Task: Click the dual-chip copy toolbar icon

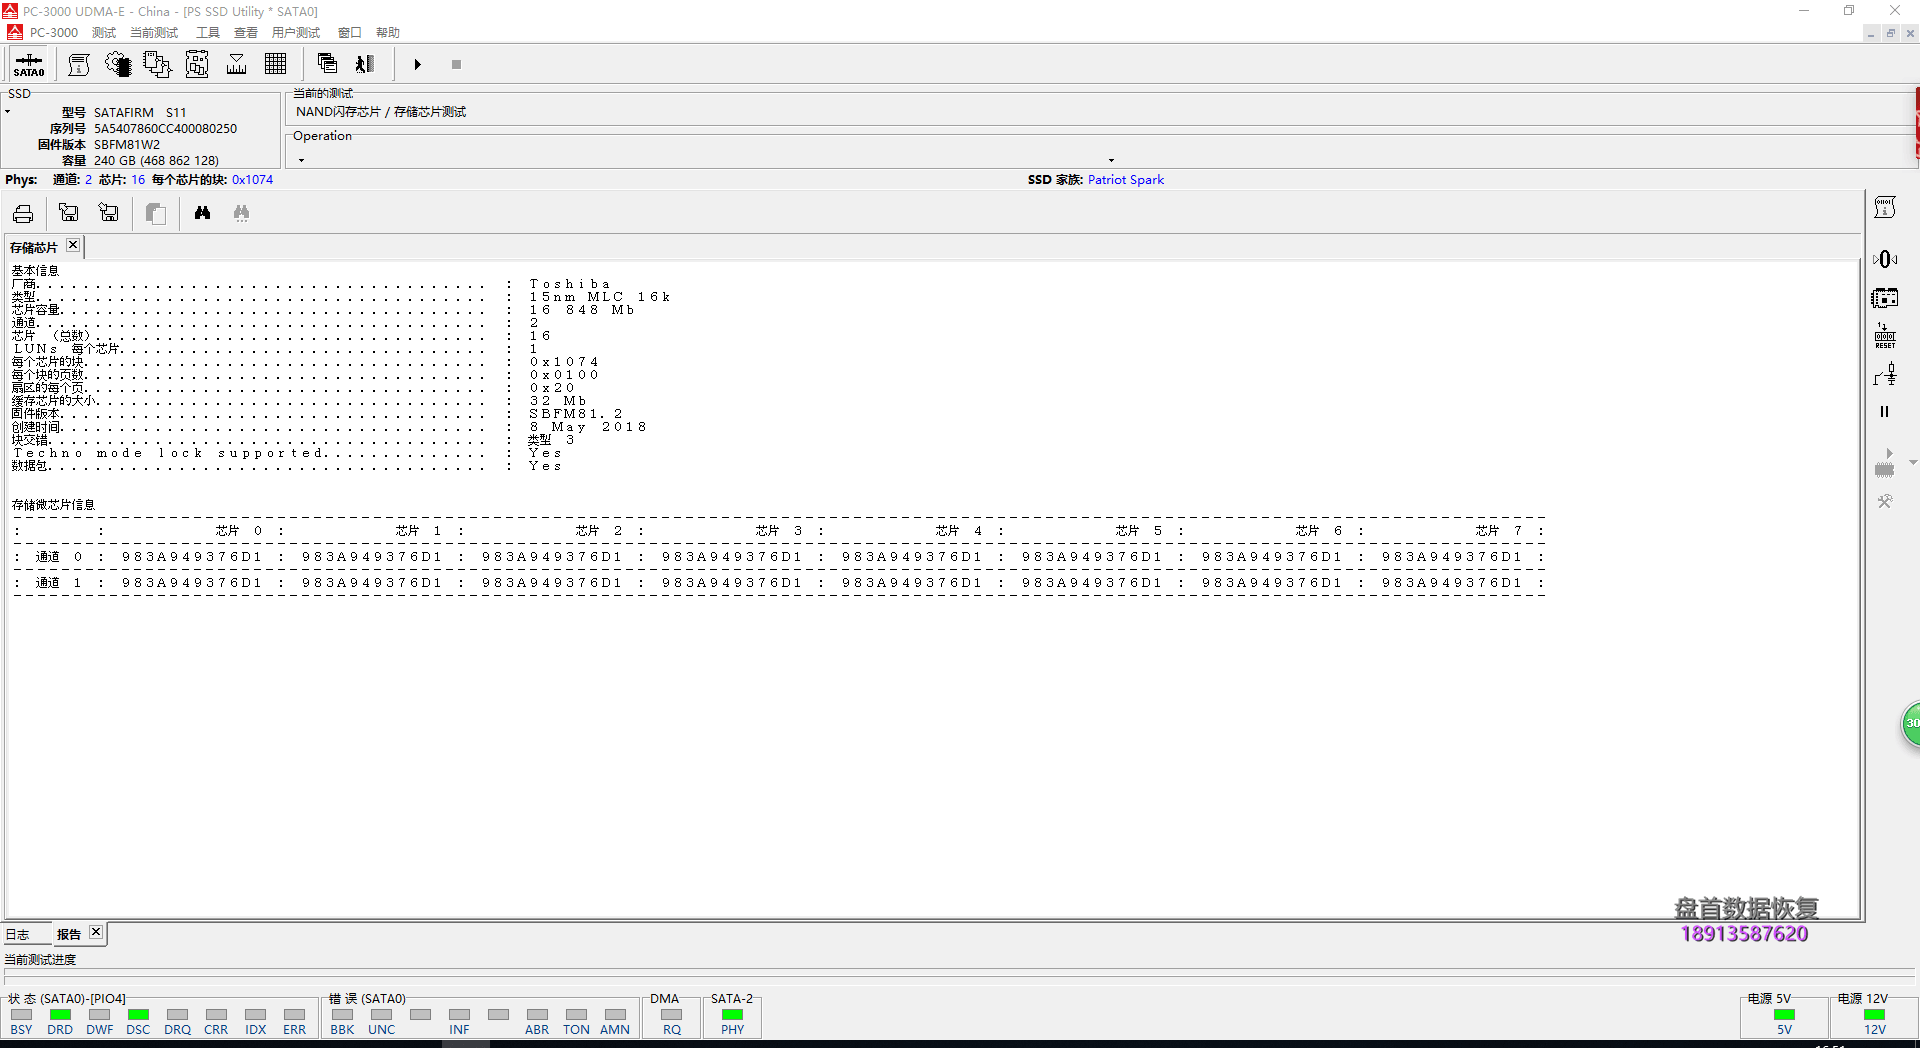Action: (x=157, y=65)
